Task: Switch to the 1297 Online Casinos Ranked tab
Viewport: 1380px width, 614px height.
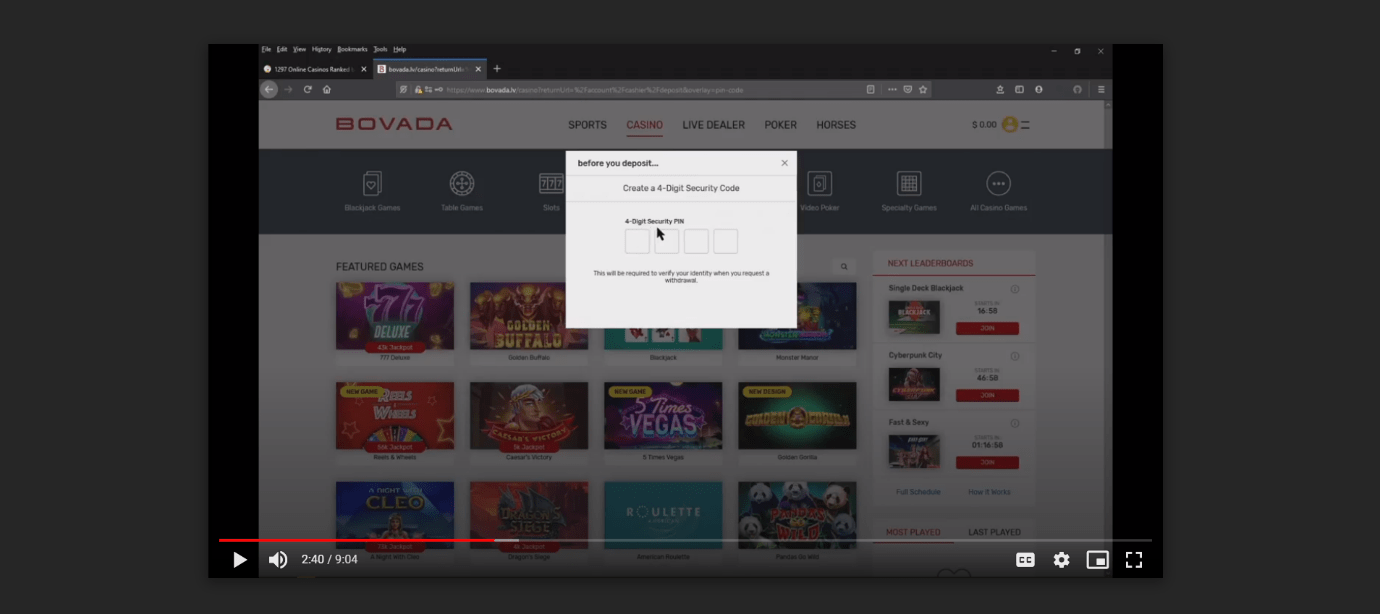Action: click(x=316, y=69)
